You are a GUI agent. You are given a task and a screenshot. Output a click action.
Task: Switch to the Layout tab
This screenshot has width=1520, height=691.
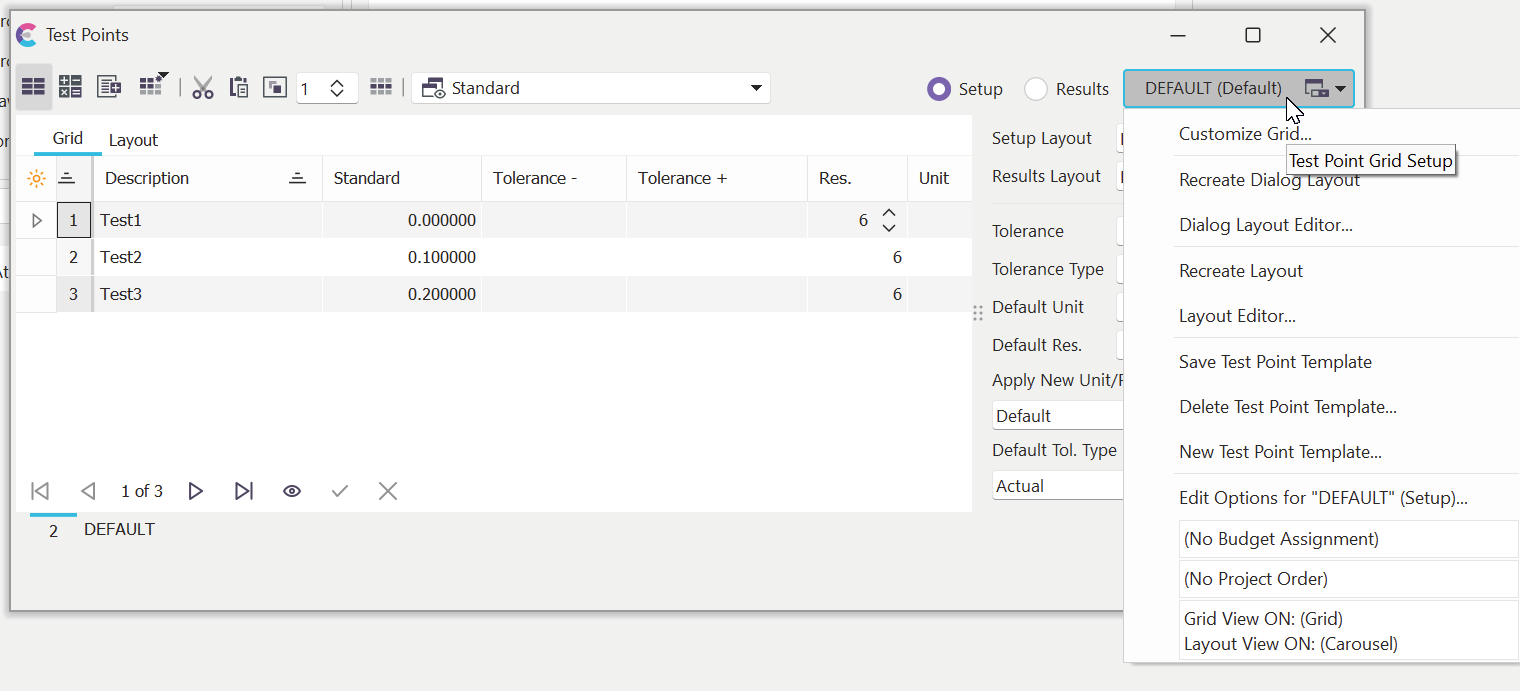click(133, 140)
